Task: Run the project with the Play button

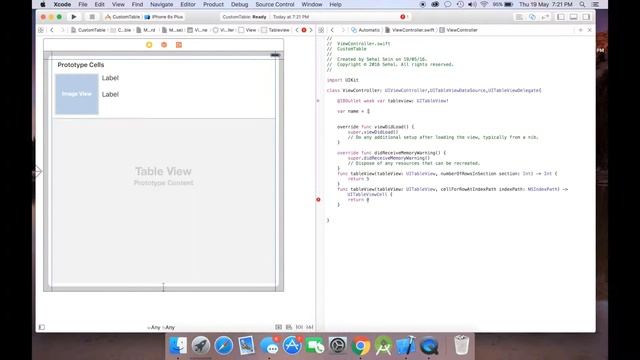Action: 74,17
